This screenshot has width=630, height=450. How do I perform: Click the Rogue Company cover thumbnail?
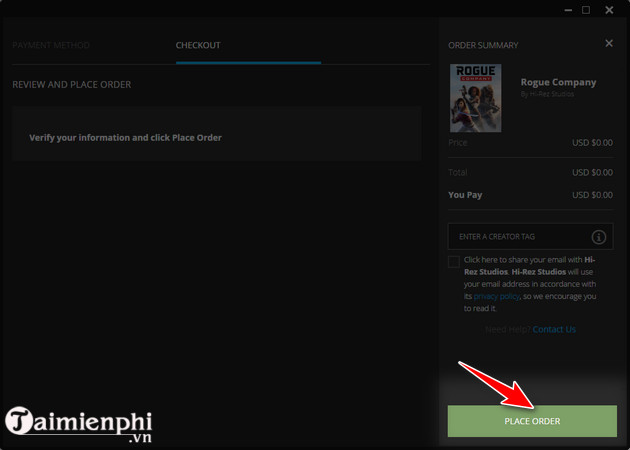coord(475,98)
